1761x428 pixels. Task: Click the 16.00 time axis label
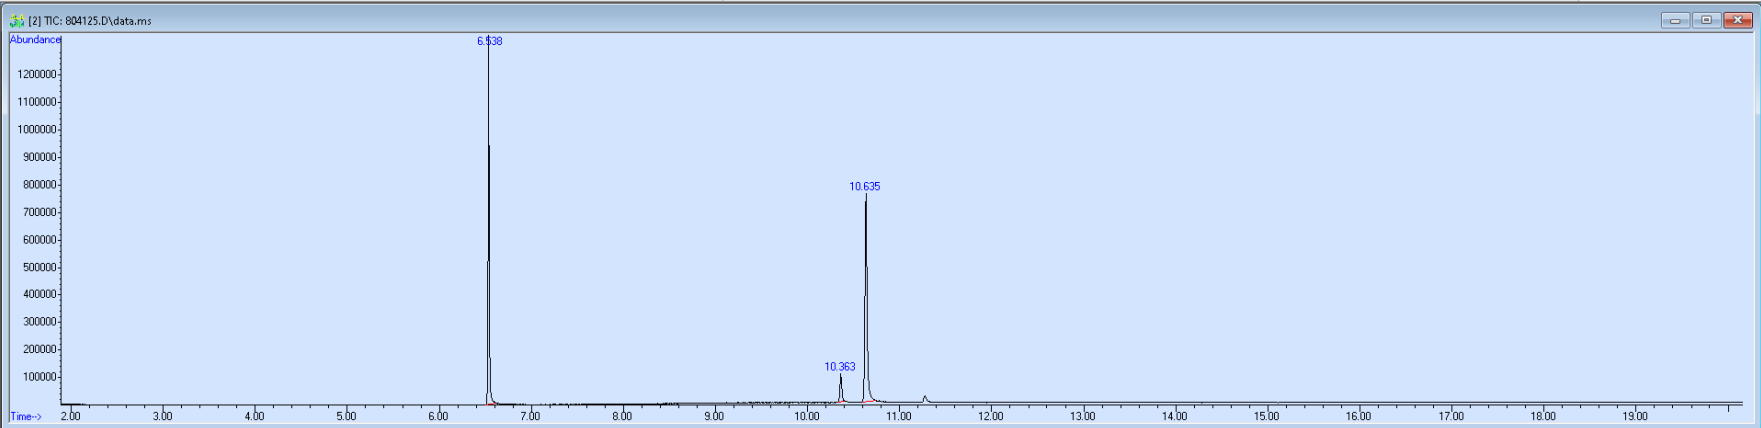(x=1358, y=416)
